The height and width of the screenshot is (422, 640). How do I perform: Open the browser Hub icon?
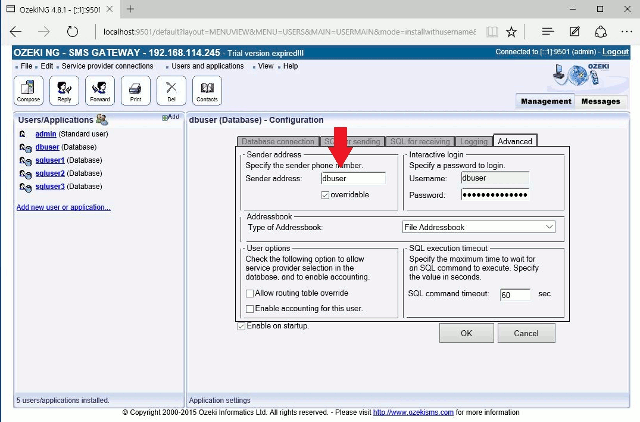(548, 31)
